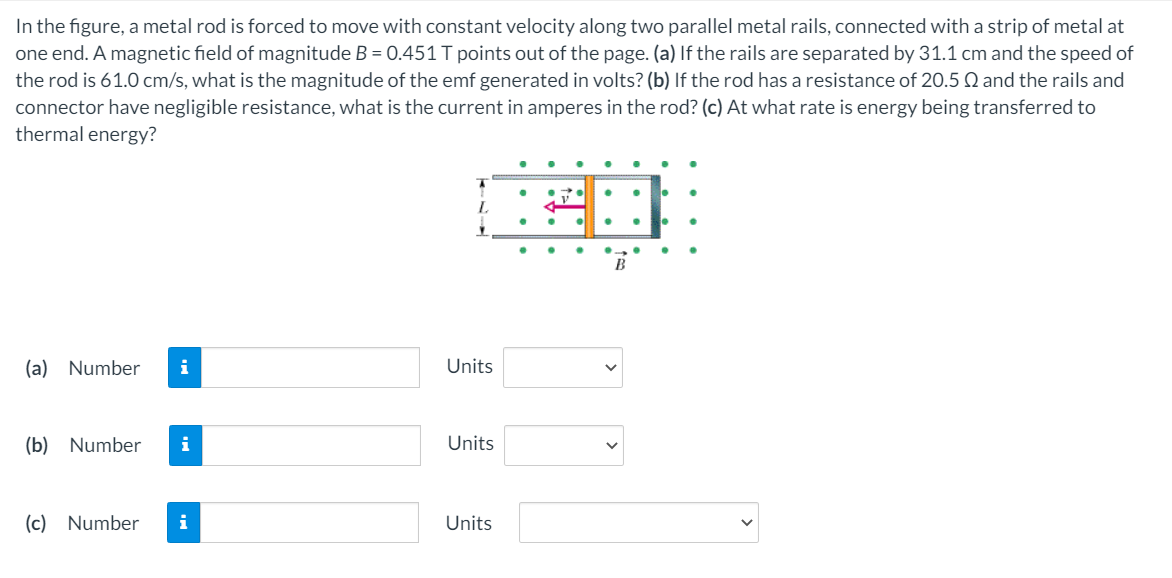Click the info icon for part (b)

(184, 445)
